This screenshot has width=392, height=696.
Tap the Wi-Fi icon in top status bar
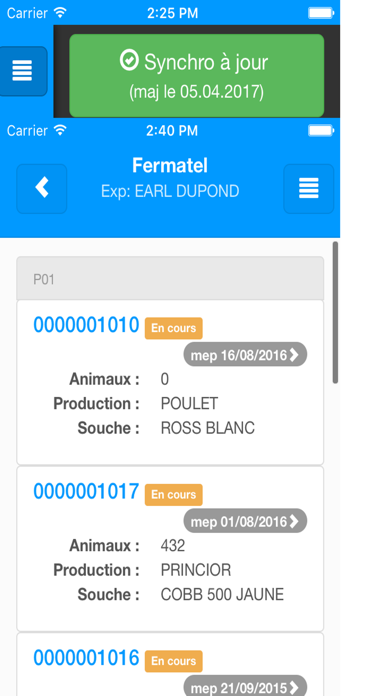click(59, 12)
